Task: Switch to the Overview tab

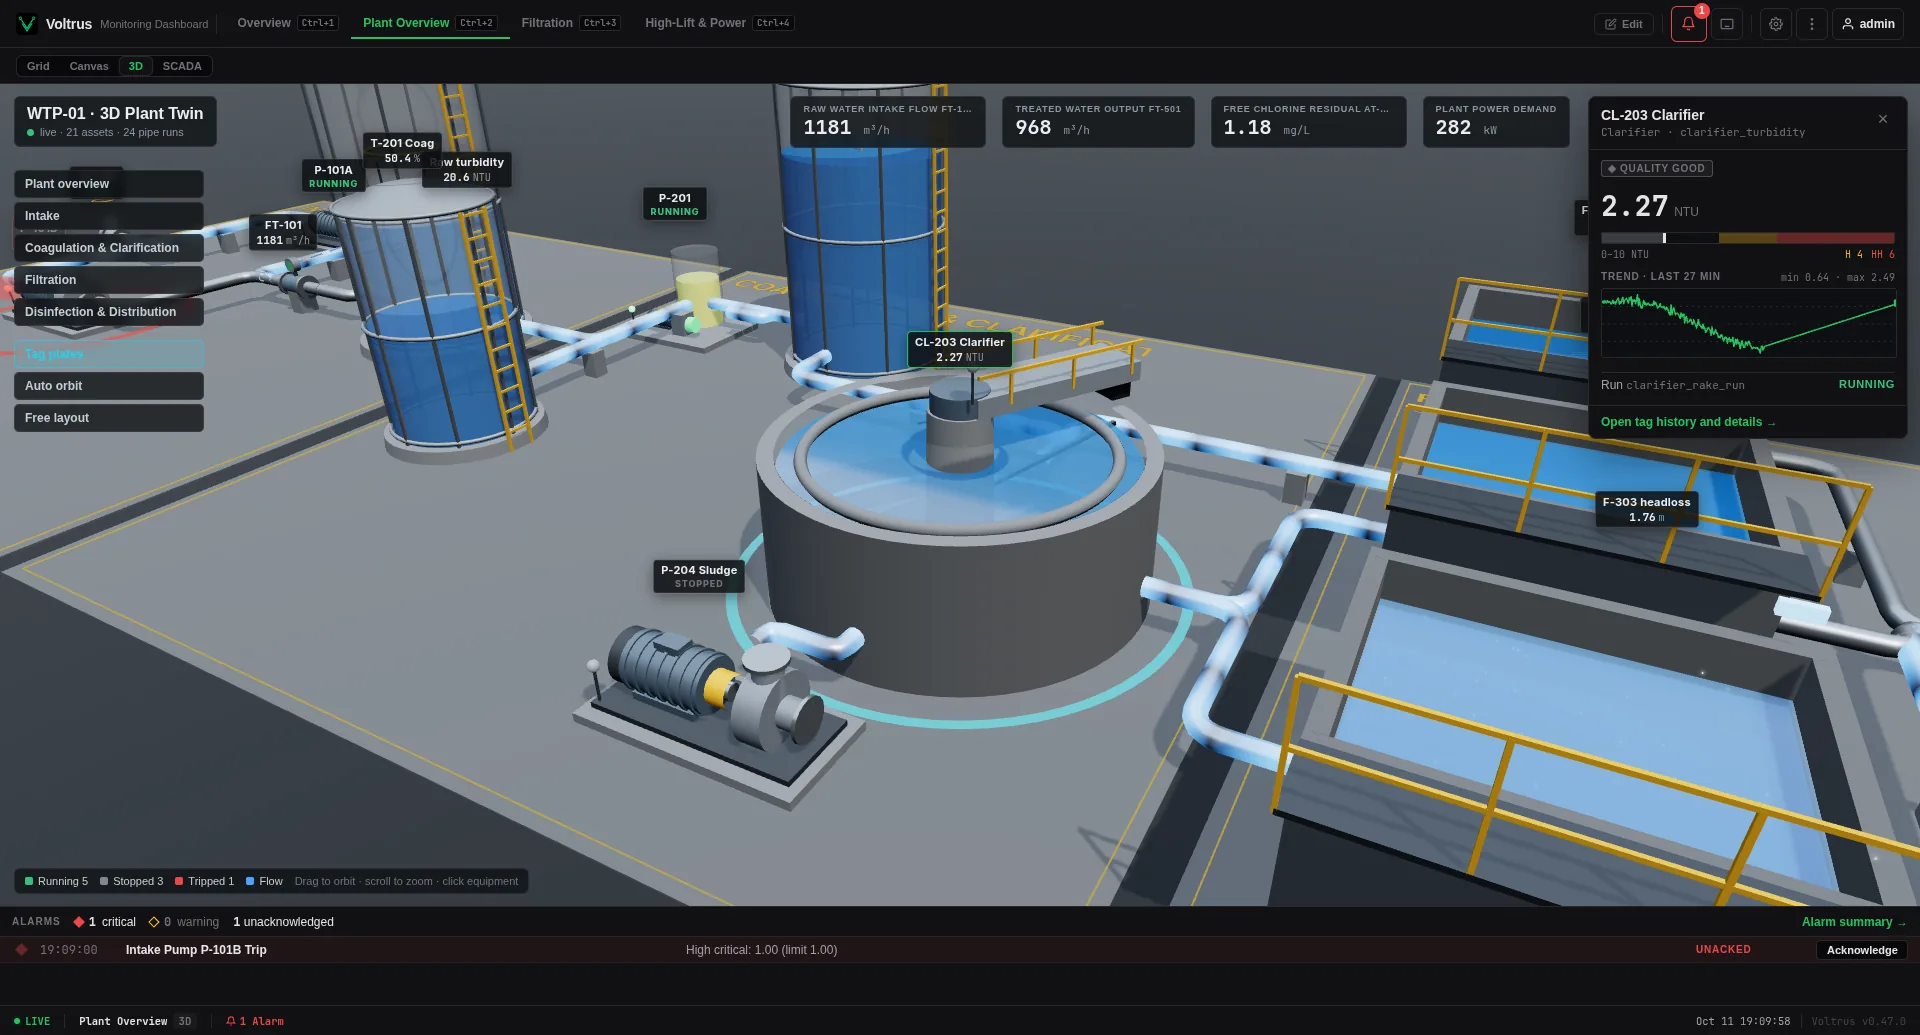Action: point(287,23)
